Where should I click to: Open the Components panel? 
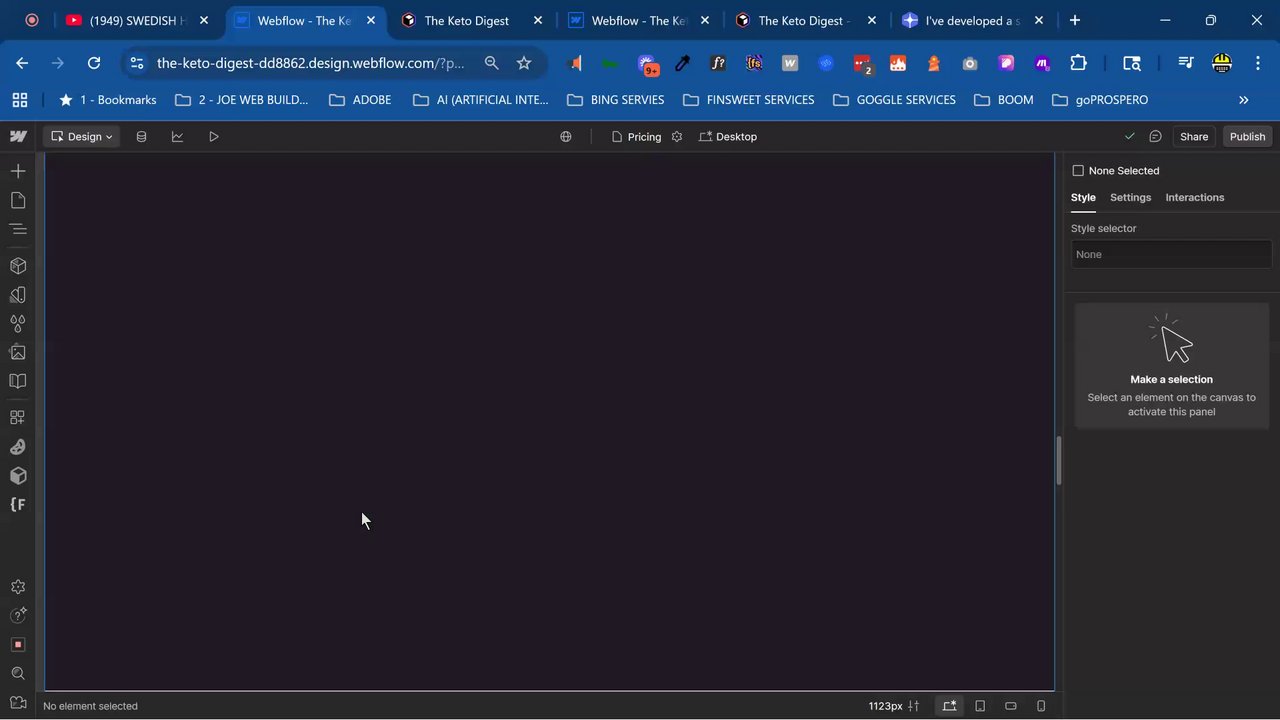(x=18, y=266)
